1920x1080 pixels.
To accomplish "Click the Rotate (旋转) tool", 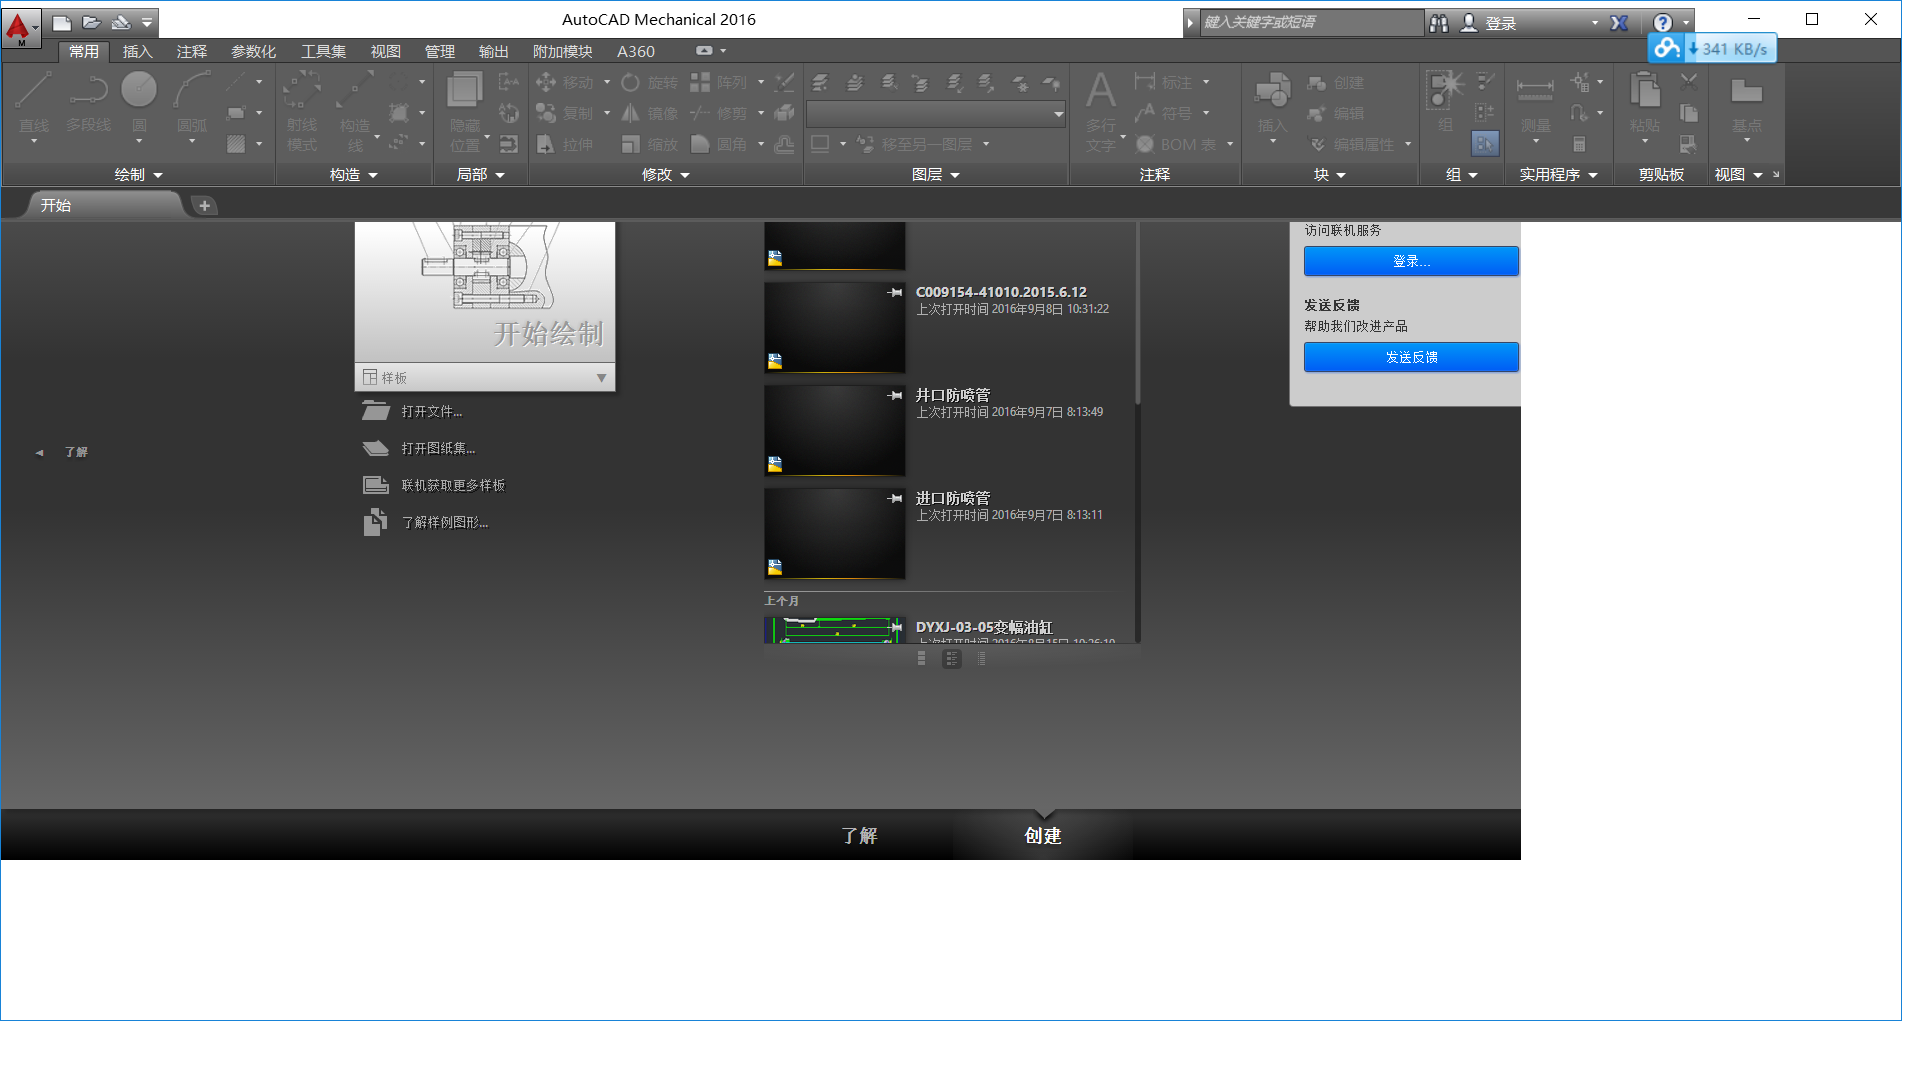I will pos(649,82).
